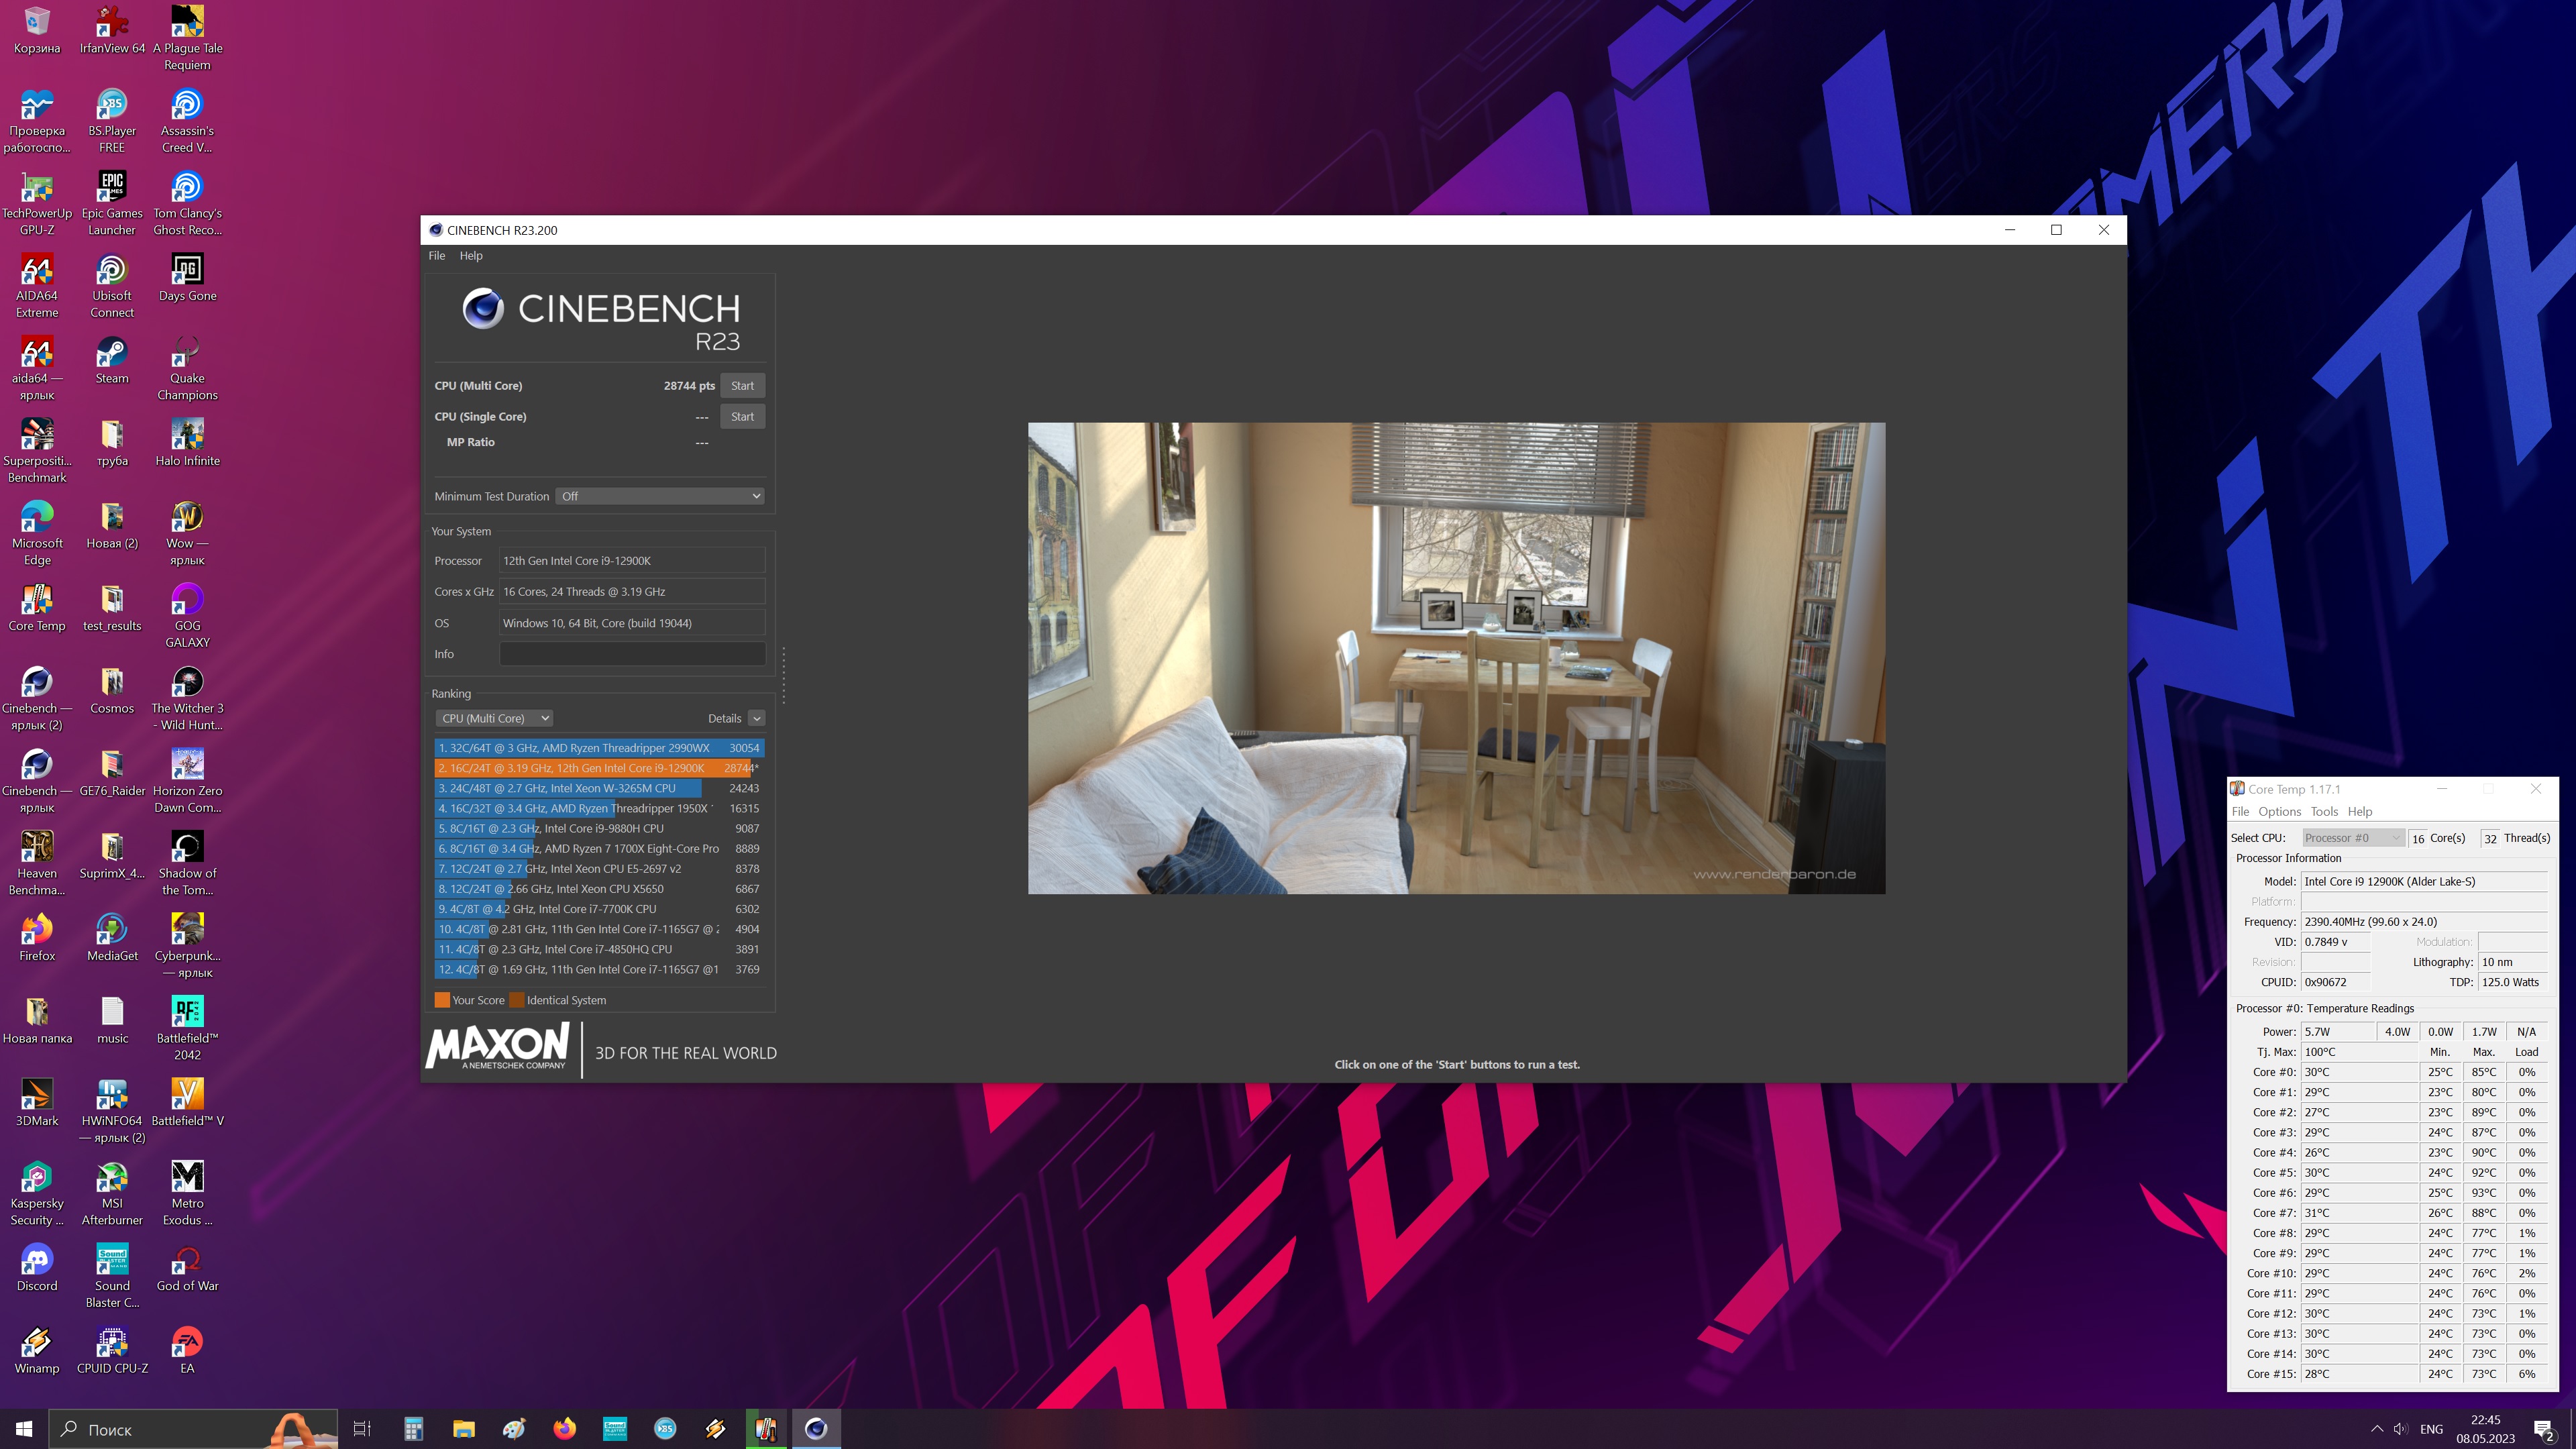Viewport: 2576px width, 1449px height.
Task: Start the CPU Single Core test
Action: click(742, 417)
